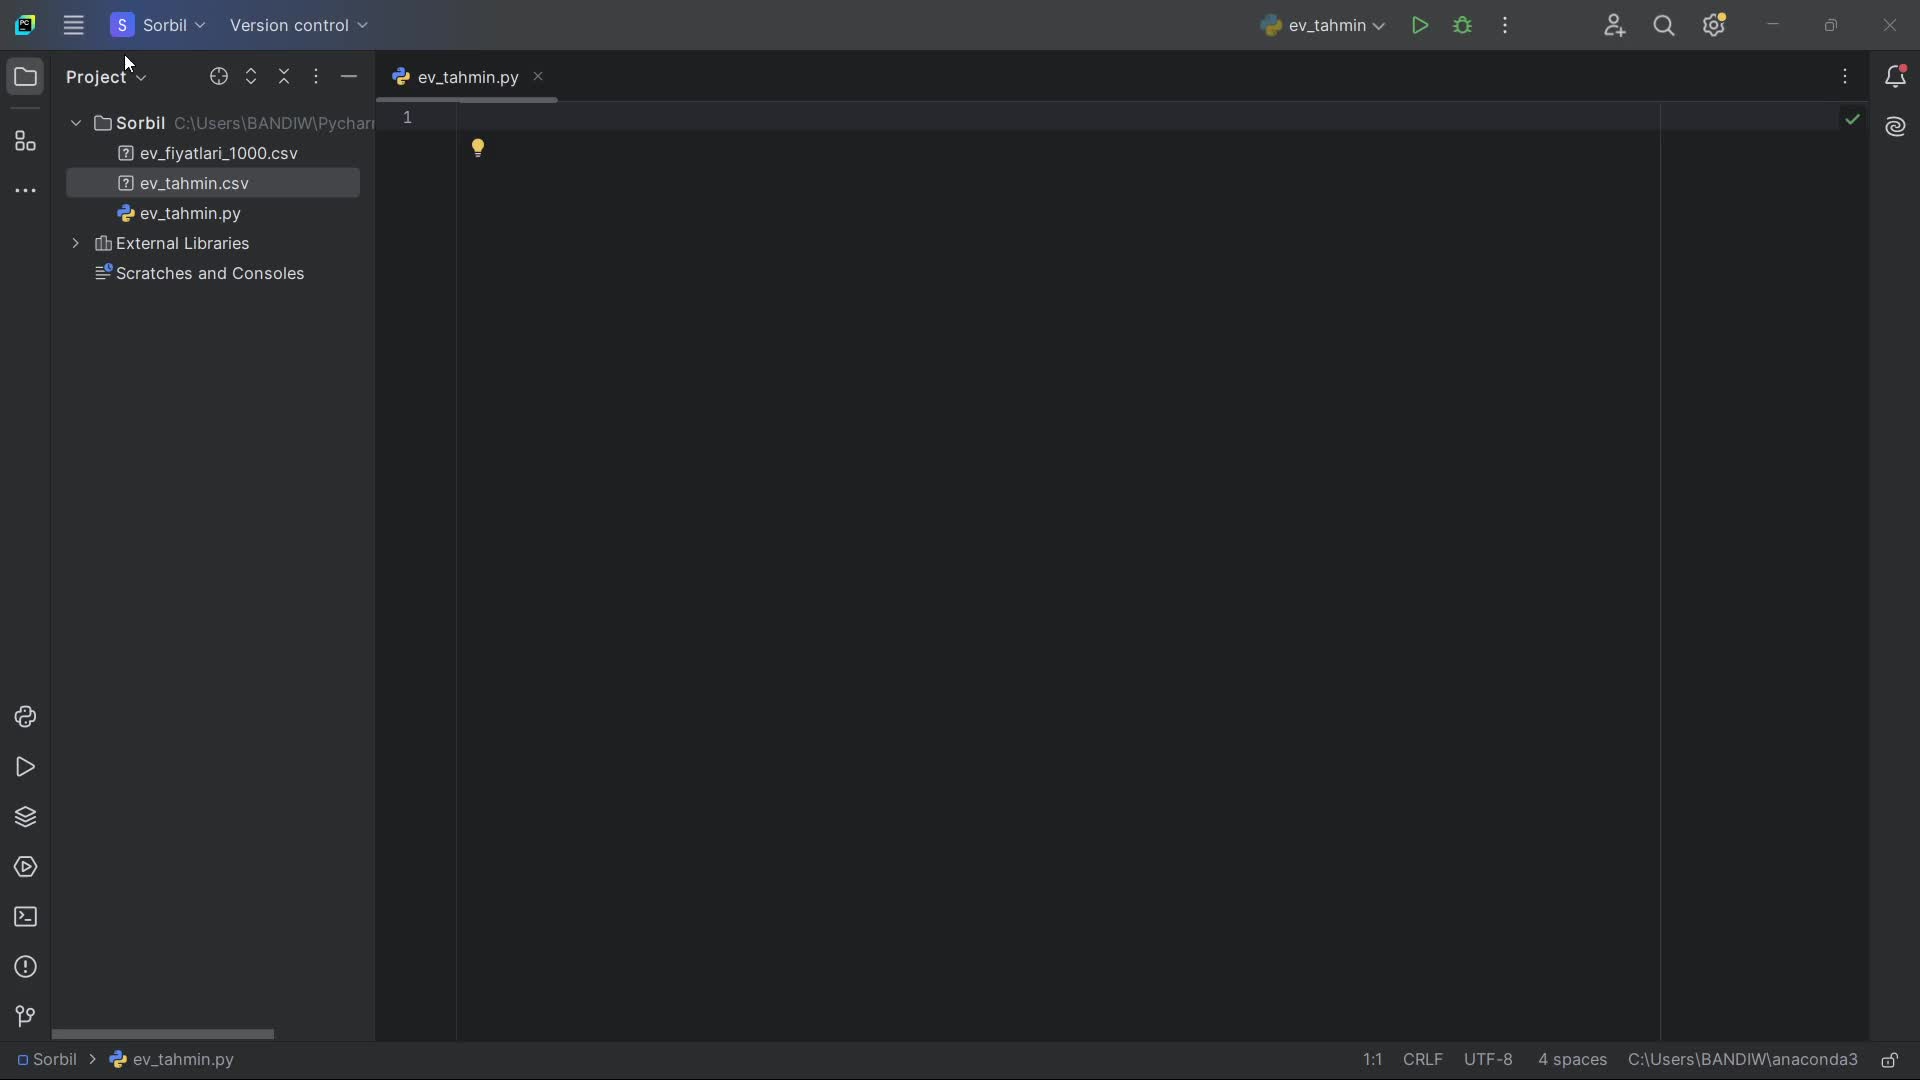Open the Project view dropdown
Image resolution: width=1920 pixels, height=1080 pixels.
point(107,77)
